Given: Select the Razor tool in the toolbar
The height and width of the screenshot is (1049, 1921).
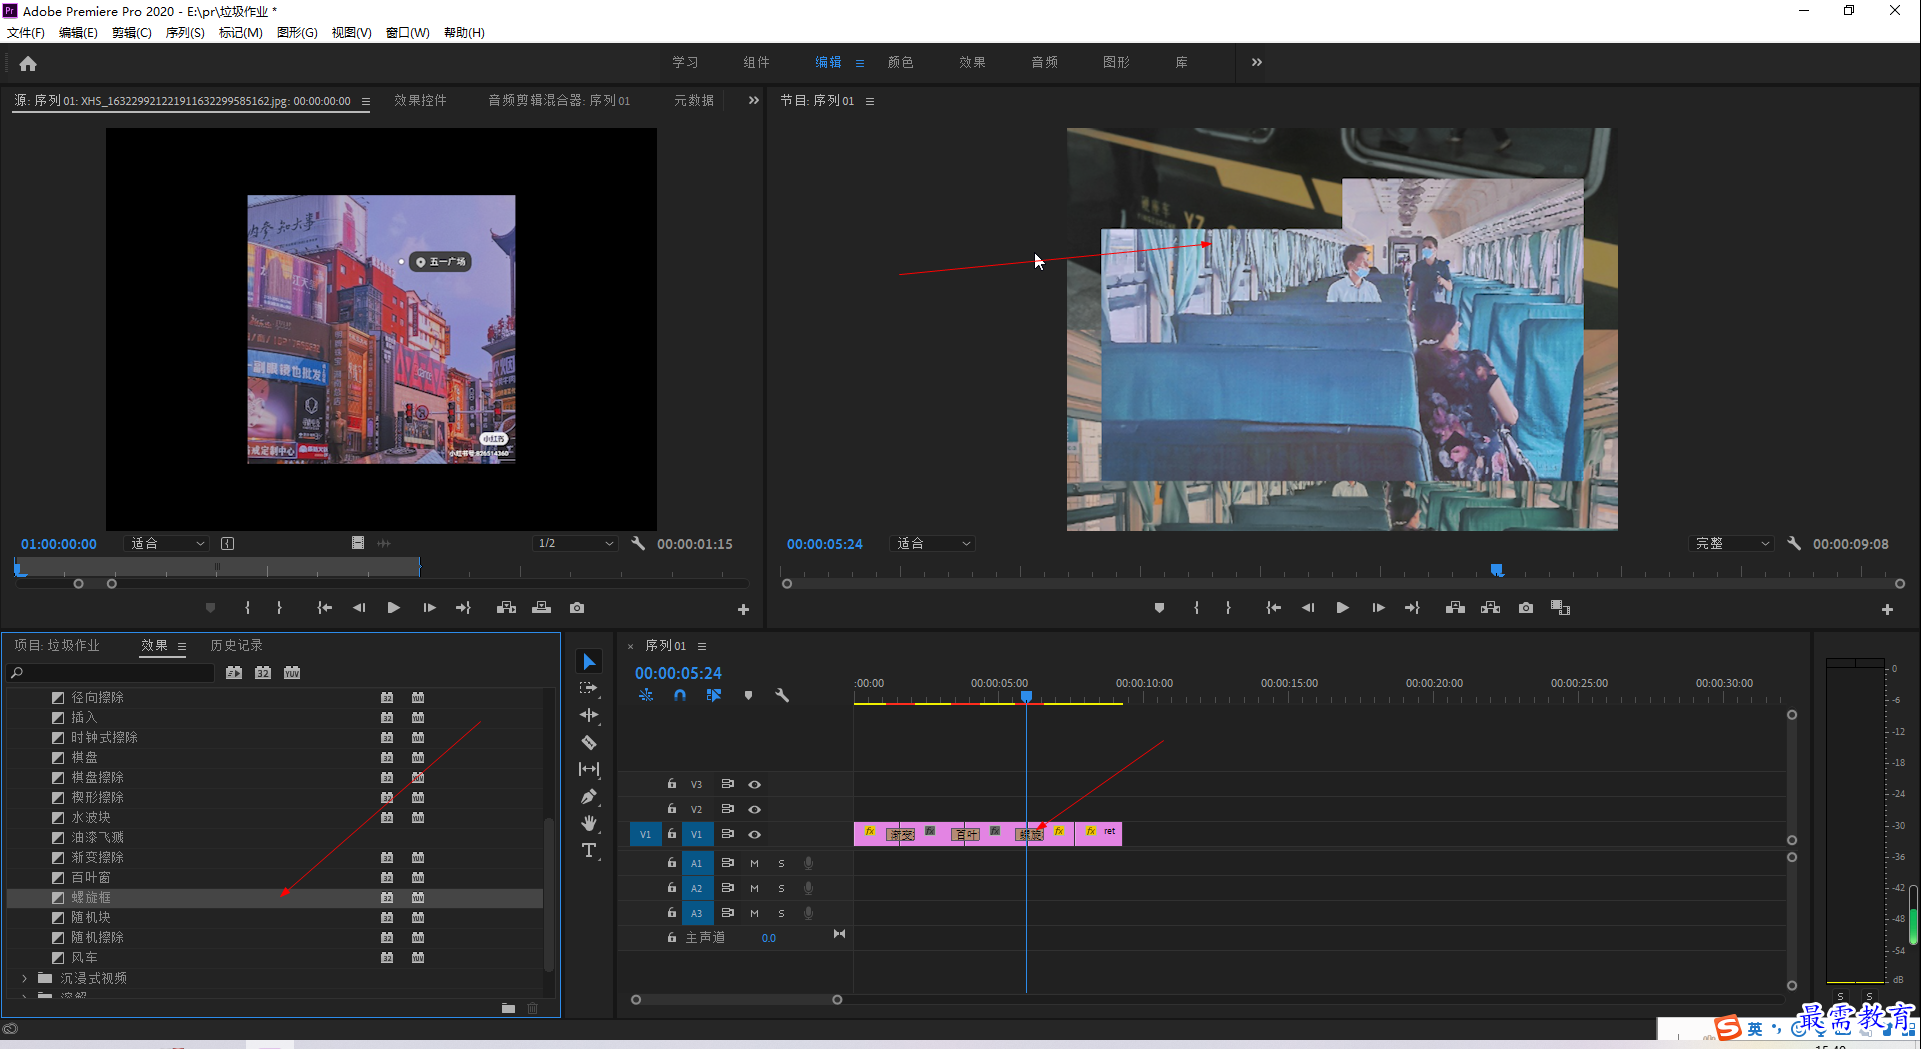Looking at the screenshot, I should point(589,743).
